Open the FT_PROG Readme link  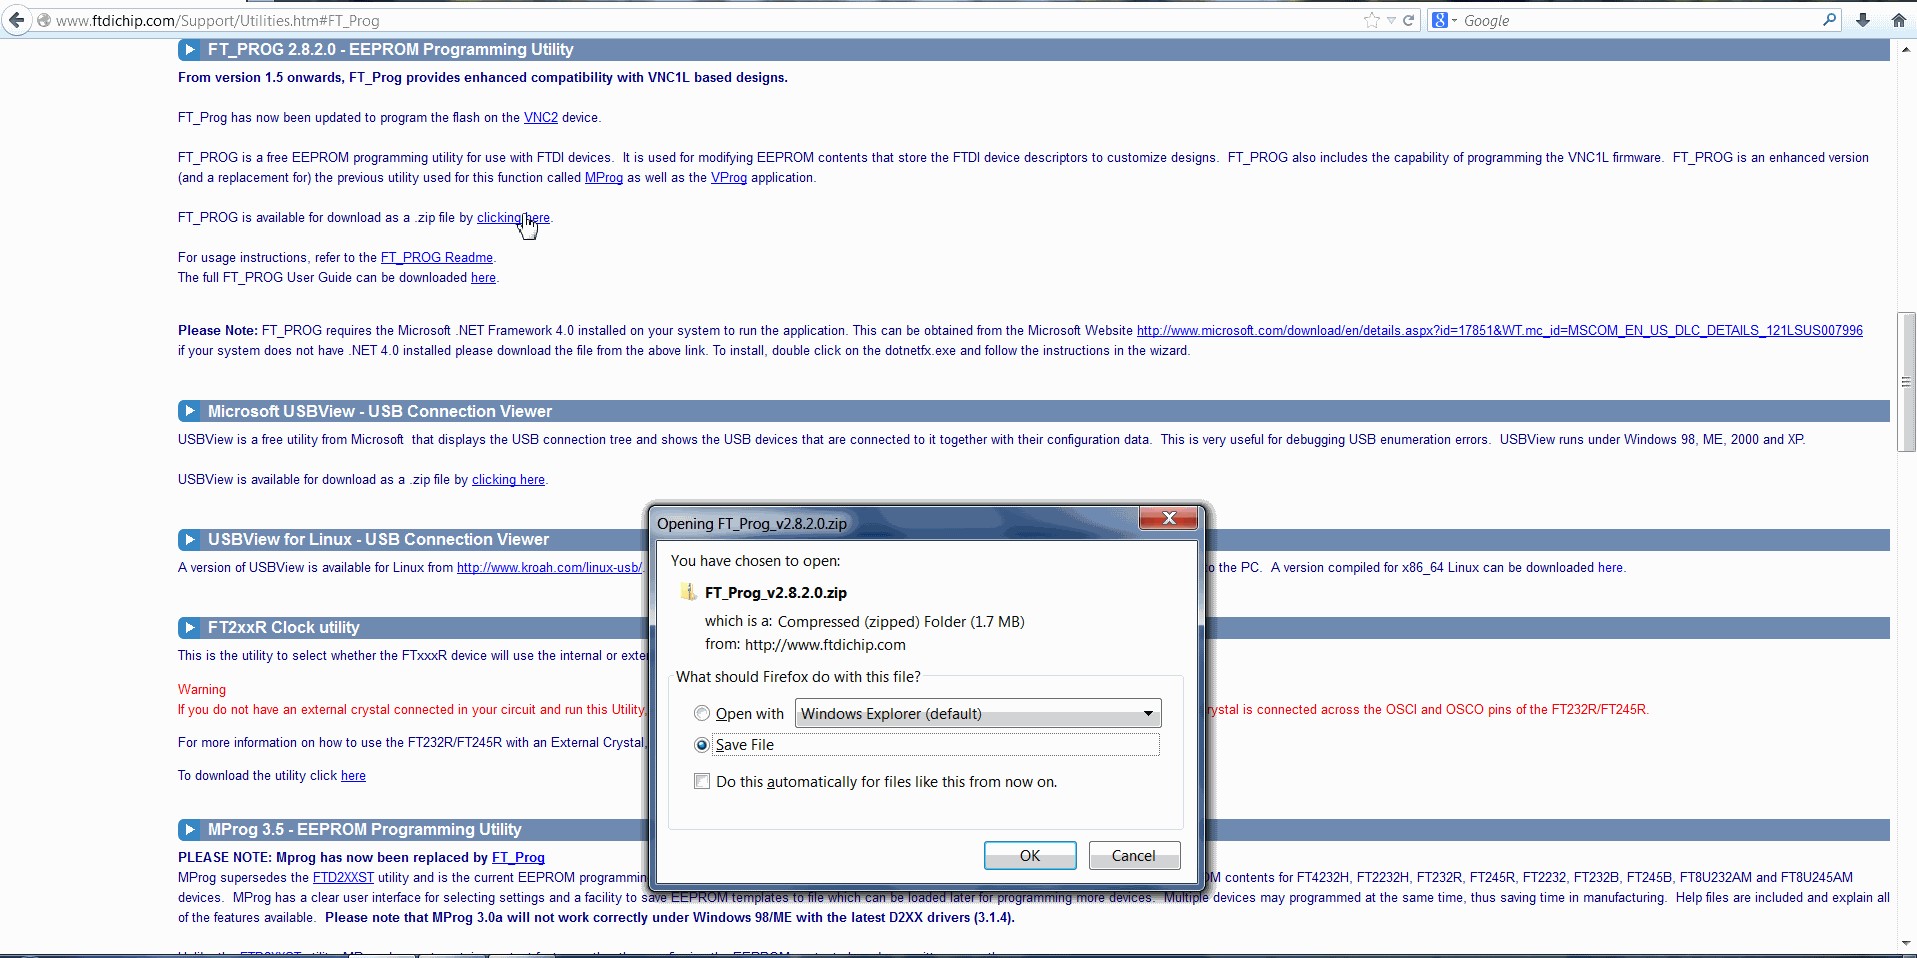pos(437,258)
